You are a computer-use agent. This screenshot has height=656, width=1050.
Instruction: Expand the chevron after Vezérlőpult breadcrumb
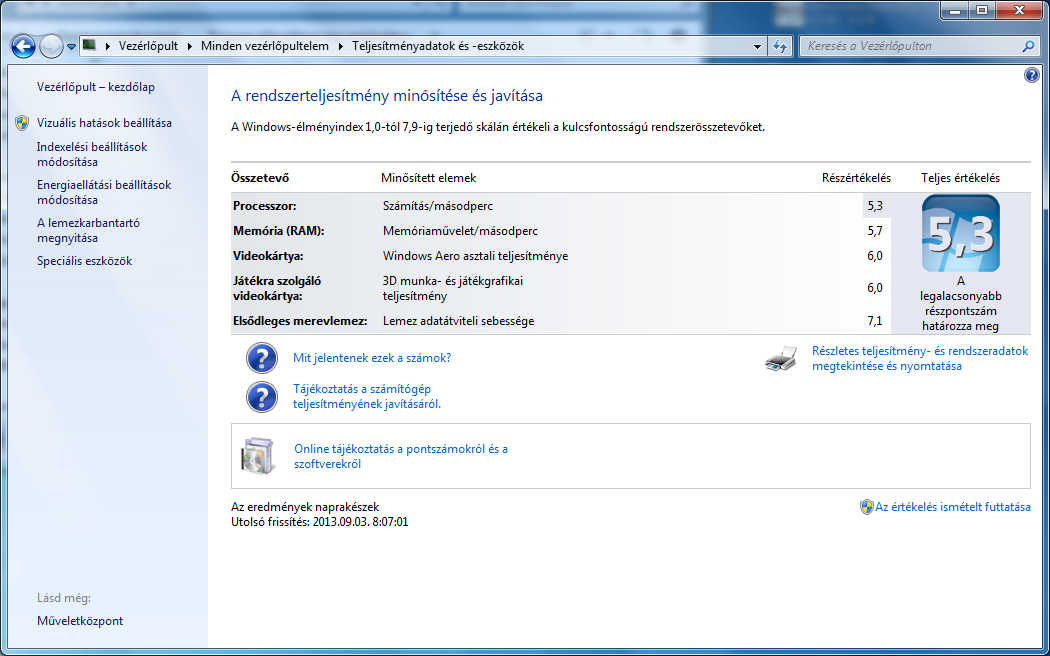click(x=190, y=46)
